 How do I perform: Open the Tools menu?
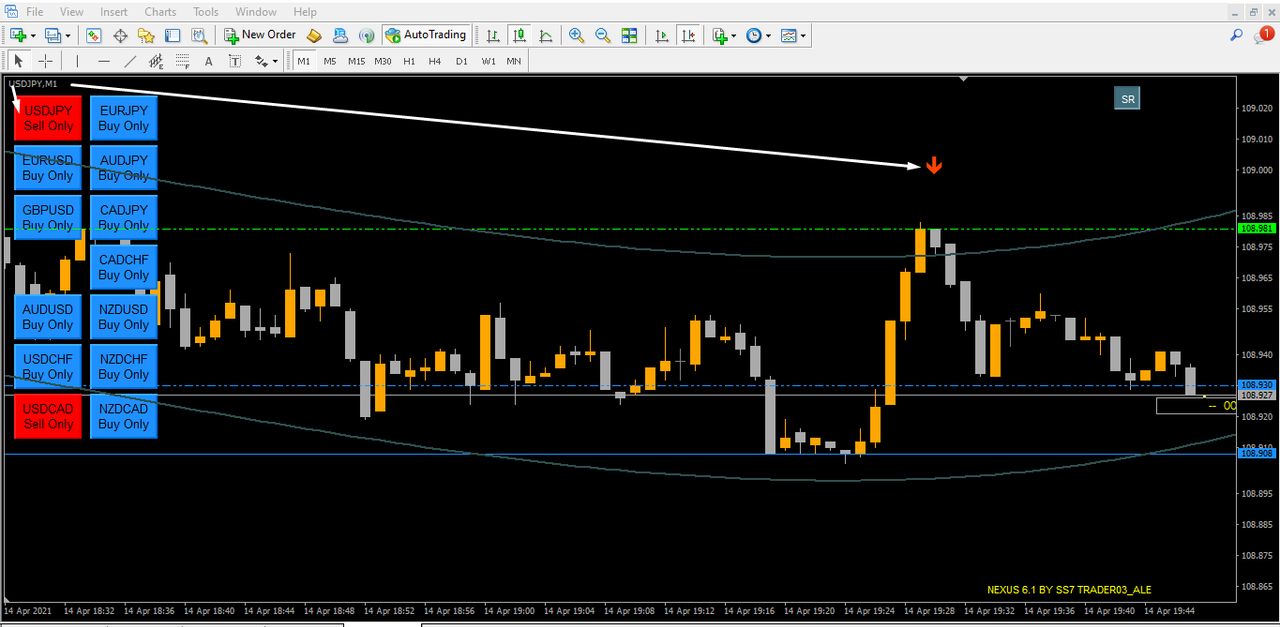coord(206,12)
